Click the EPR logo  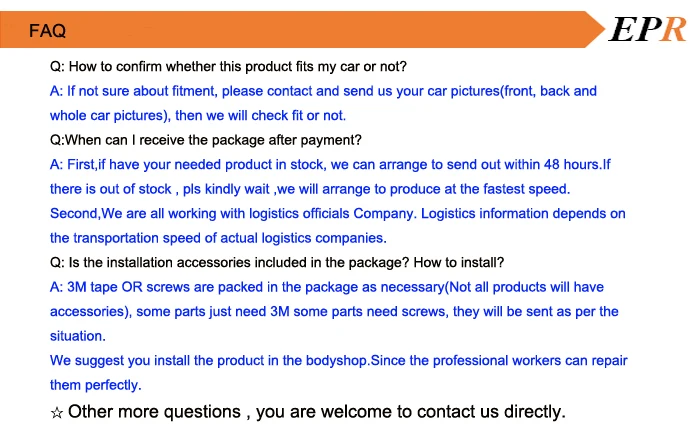(x=647, y=29)
